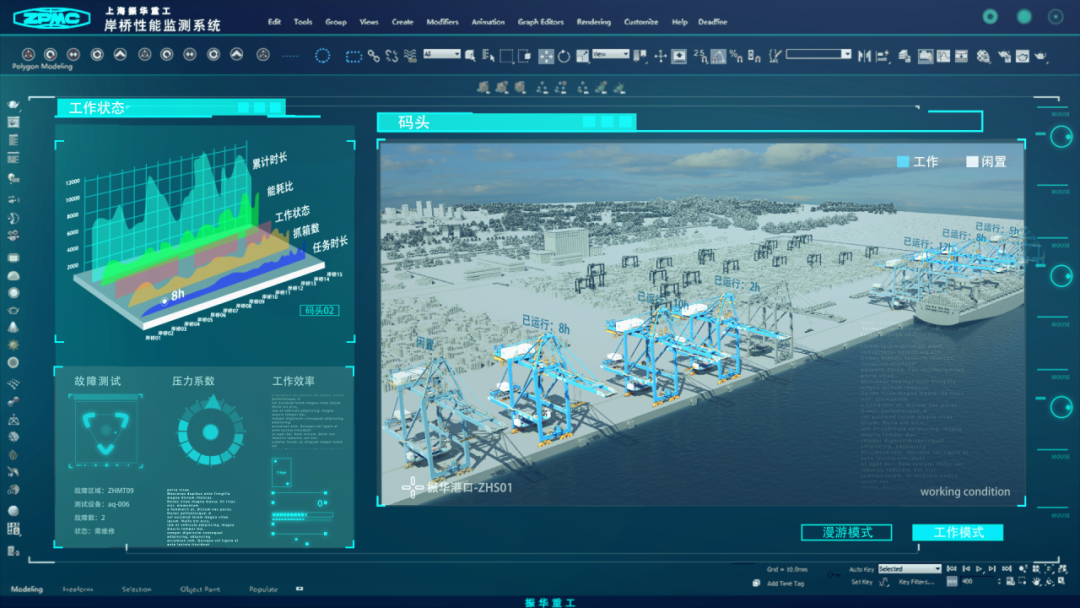Screen dimensions: 1080x608
Task: Click the dashed circle selection icon
Action: click(323, 56)
